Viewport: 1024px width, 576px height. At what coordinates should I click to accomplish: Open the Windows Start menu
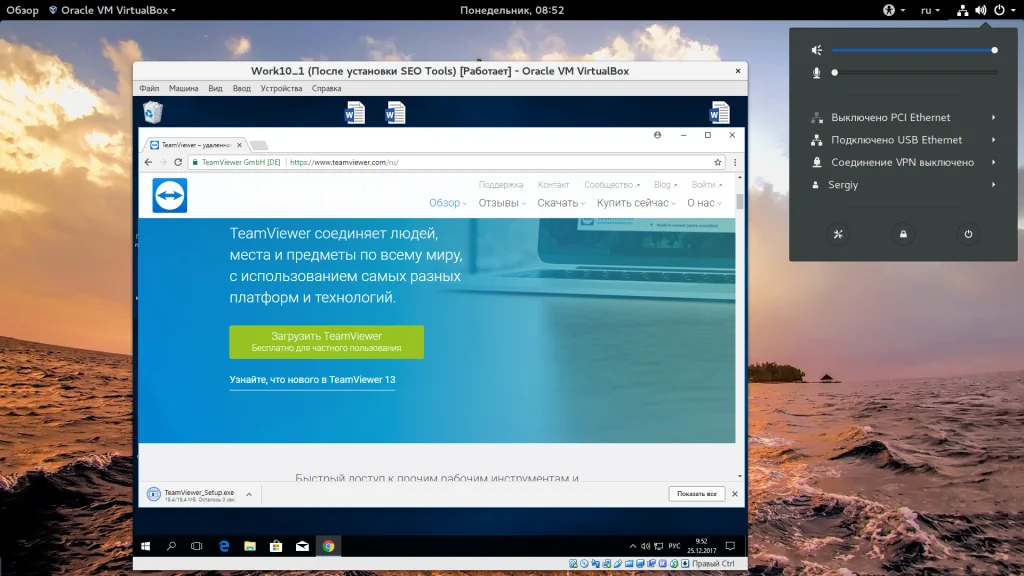coord(146,546)
